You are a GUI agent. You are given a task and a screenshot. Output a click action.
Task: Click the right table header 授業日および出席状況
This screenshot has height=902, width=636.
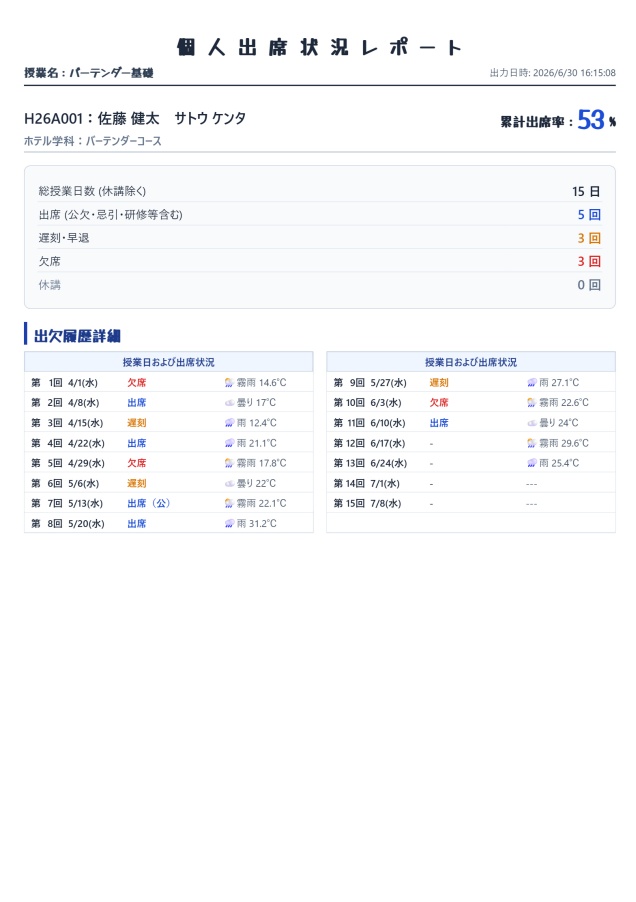[471, 362]
